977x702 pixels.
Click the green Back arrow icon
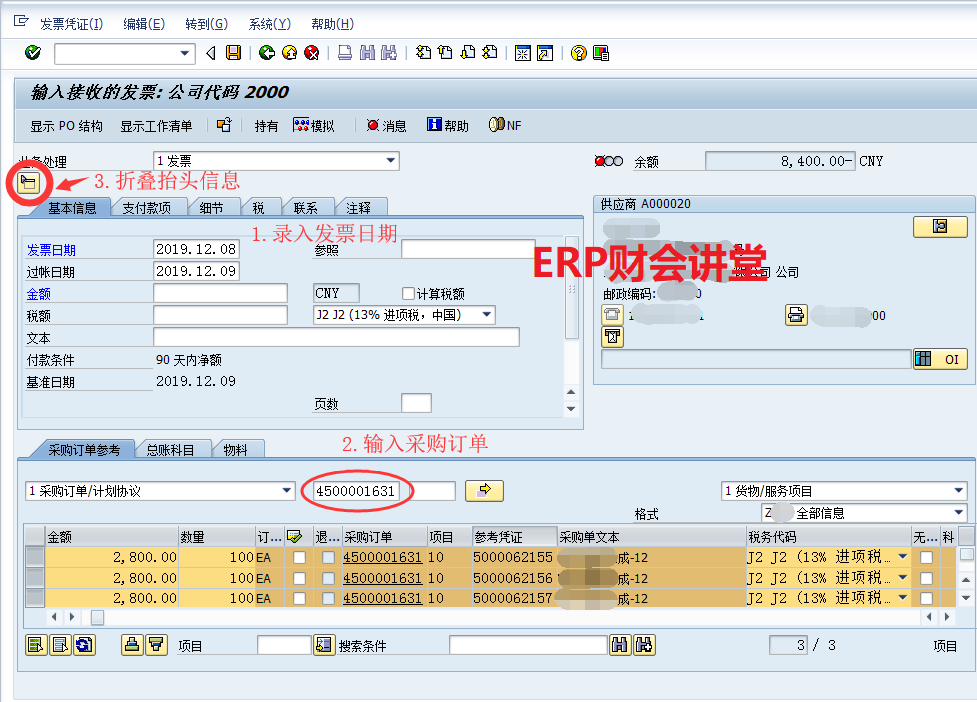pos(266,53)
